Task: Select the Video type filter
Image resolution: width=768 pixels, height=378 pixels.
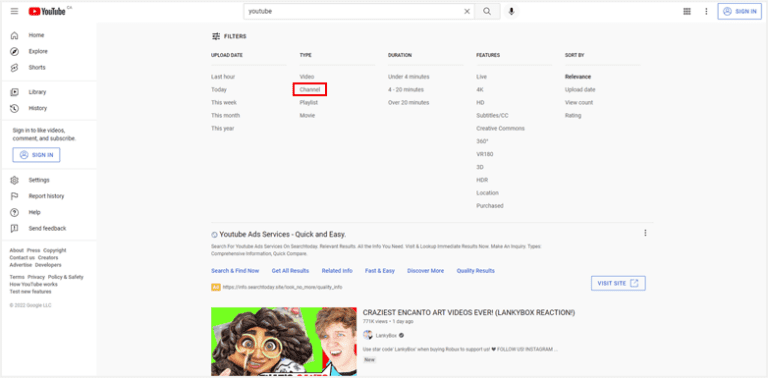Action: [307, 77]
